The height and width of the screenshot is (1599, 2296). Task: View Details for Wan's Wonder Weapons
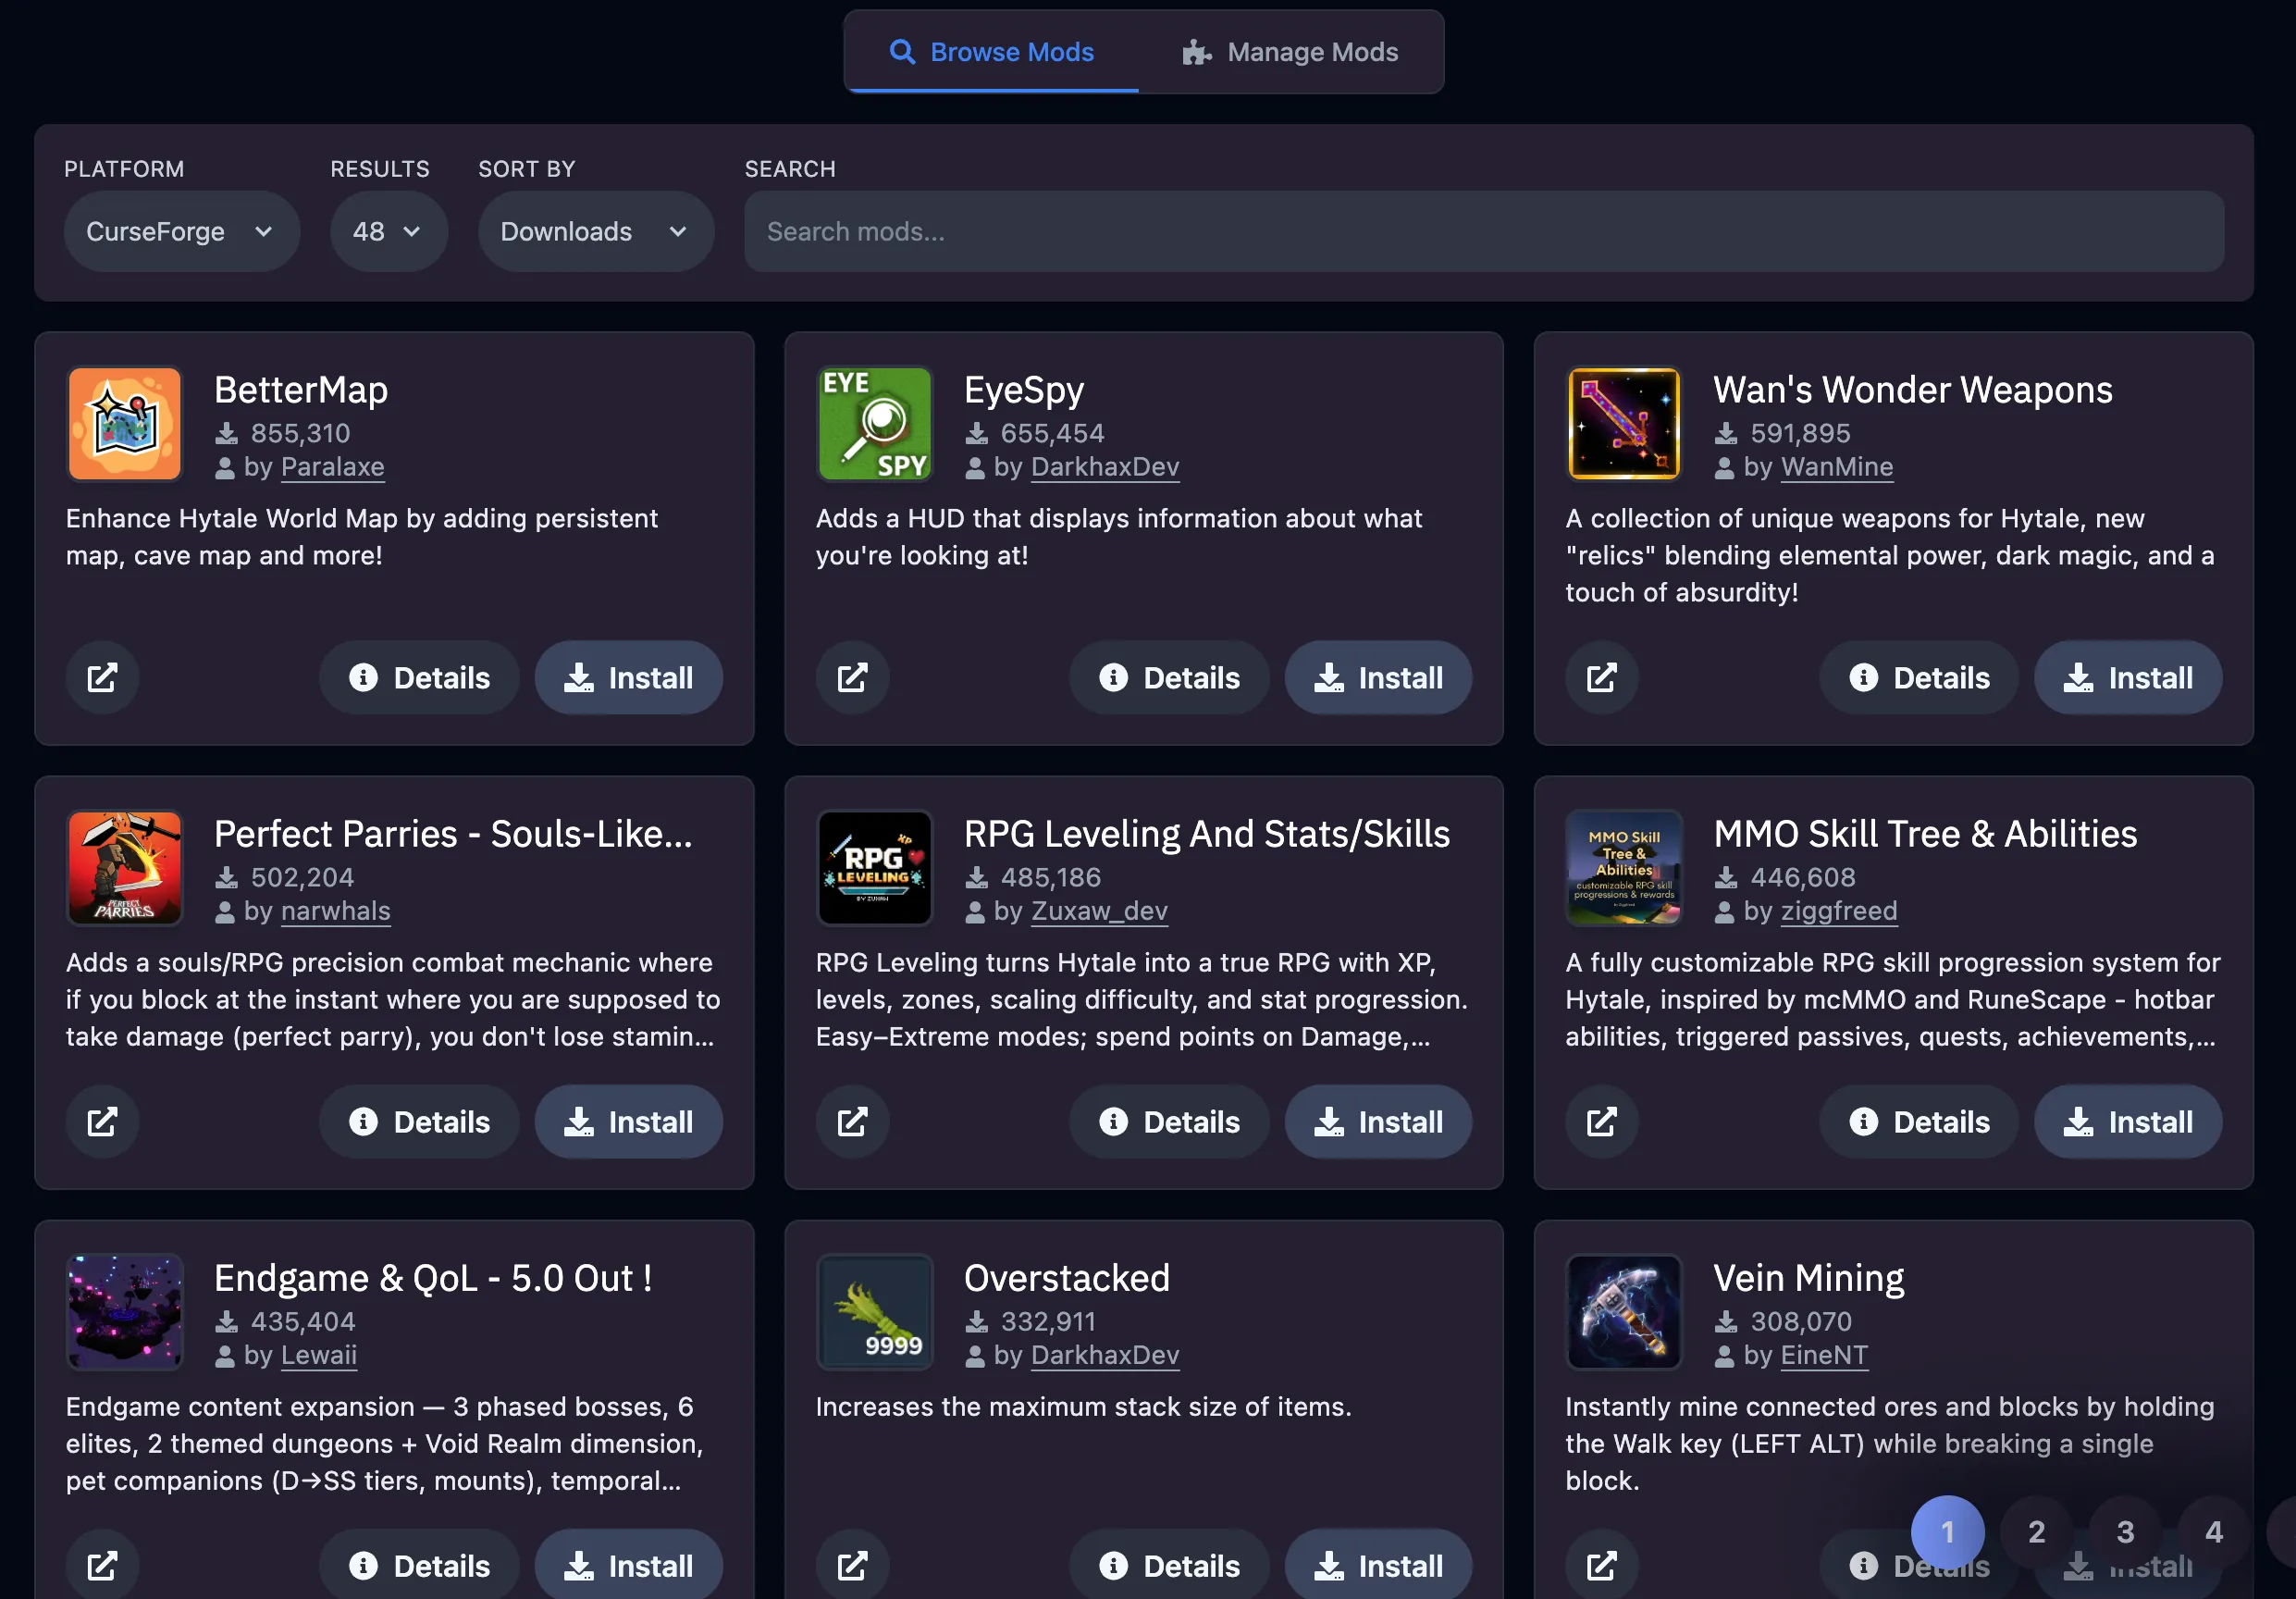coord(1919,677)
